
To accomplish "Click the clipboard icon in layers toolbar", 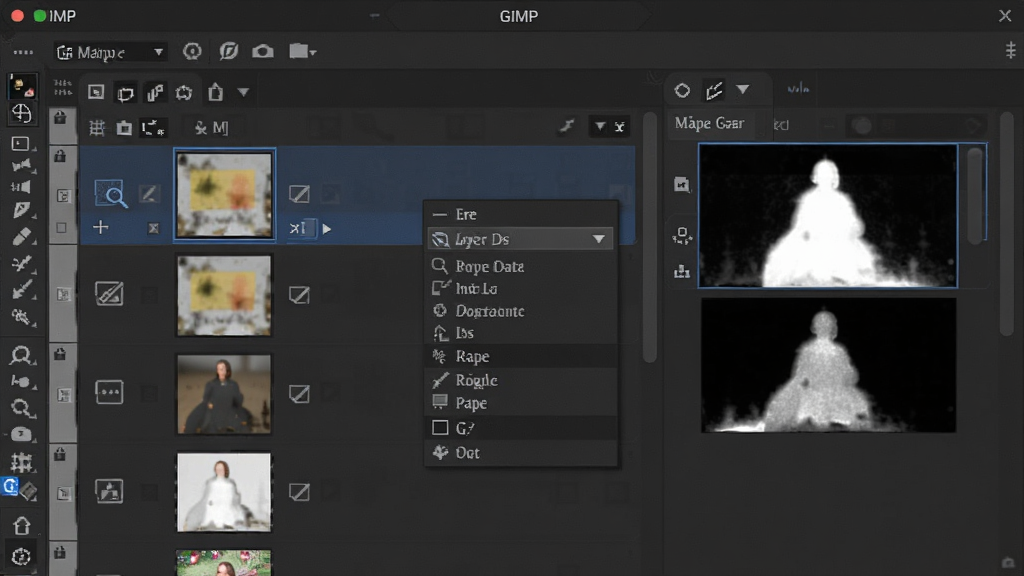I will 124,128.
